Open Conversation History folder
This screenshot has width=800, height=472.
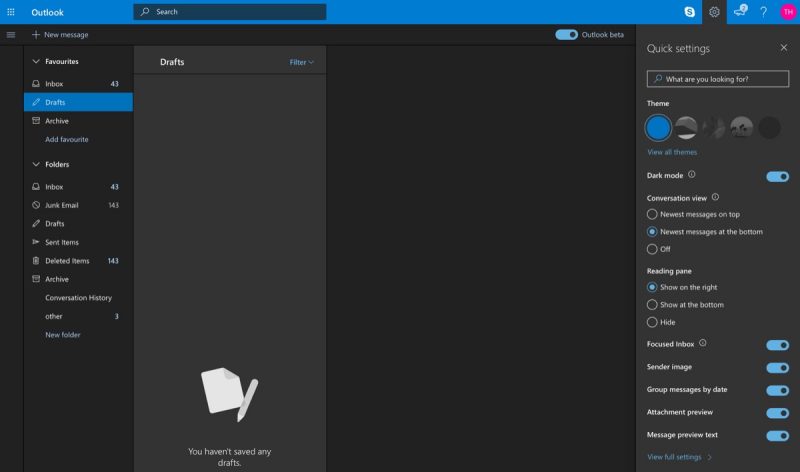point(78,297)
